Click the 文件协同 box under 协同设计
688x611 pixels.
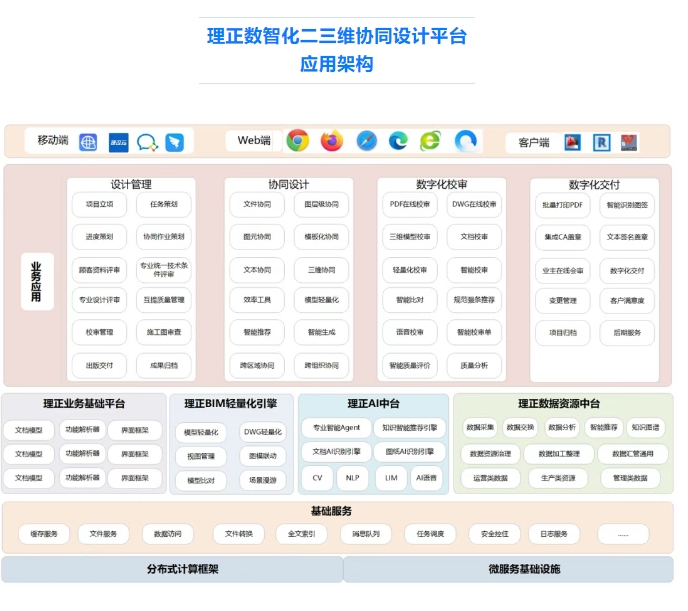pos(250,205)
